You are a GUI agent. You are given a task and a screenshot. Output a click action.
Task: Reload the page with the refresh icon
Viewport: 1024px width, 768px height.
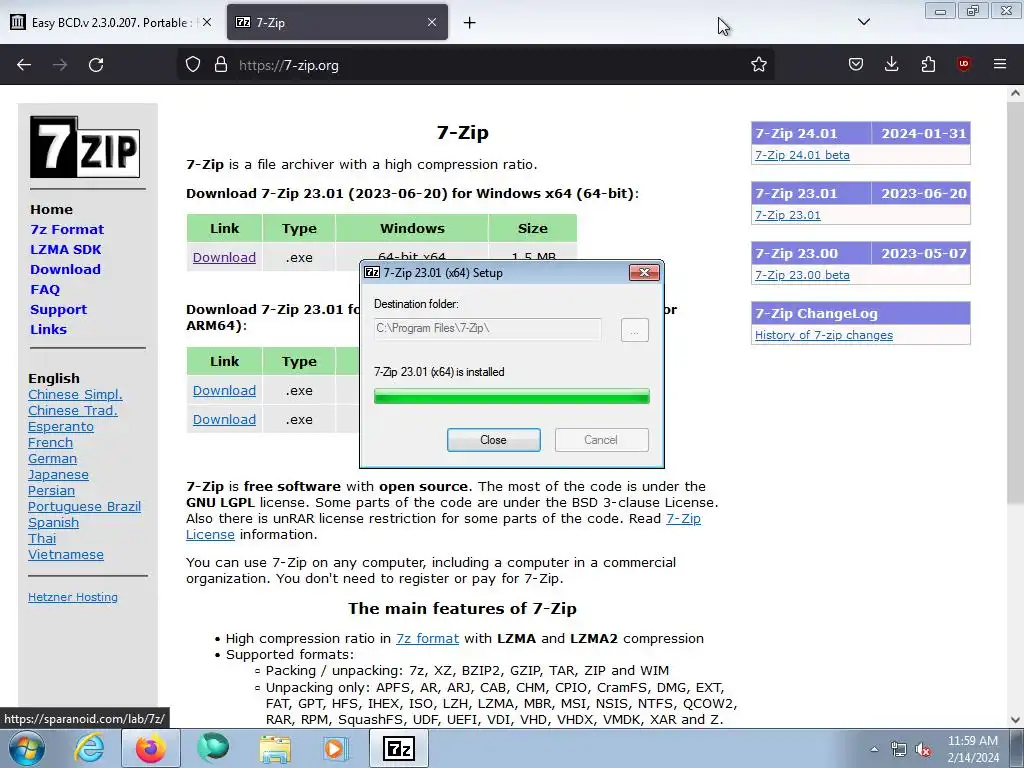96,65
